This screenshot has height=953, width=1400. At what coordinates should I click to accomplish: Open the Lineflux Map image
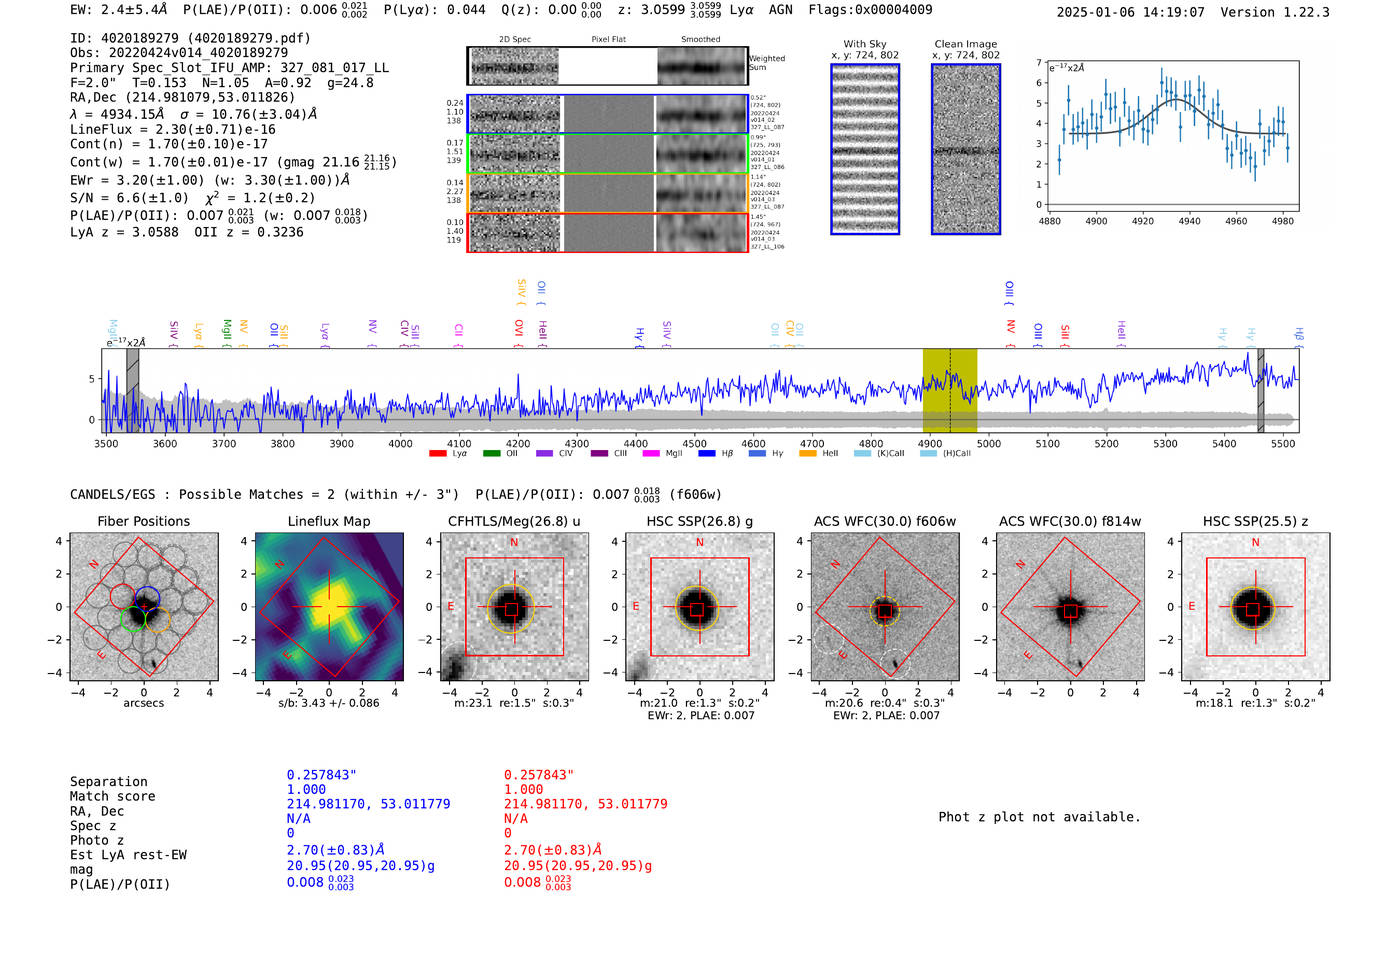(x=329, y=606)
